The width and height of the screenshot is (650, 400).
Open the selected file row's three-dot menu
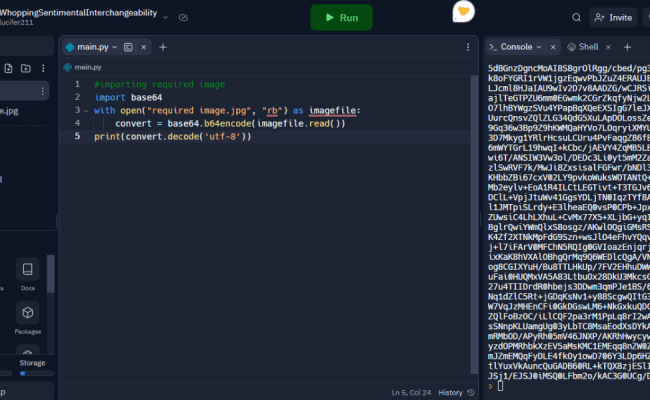[x=42, y=91]
